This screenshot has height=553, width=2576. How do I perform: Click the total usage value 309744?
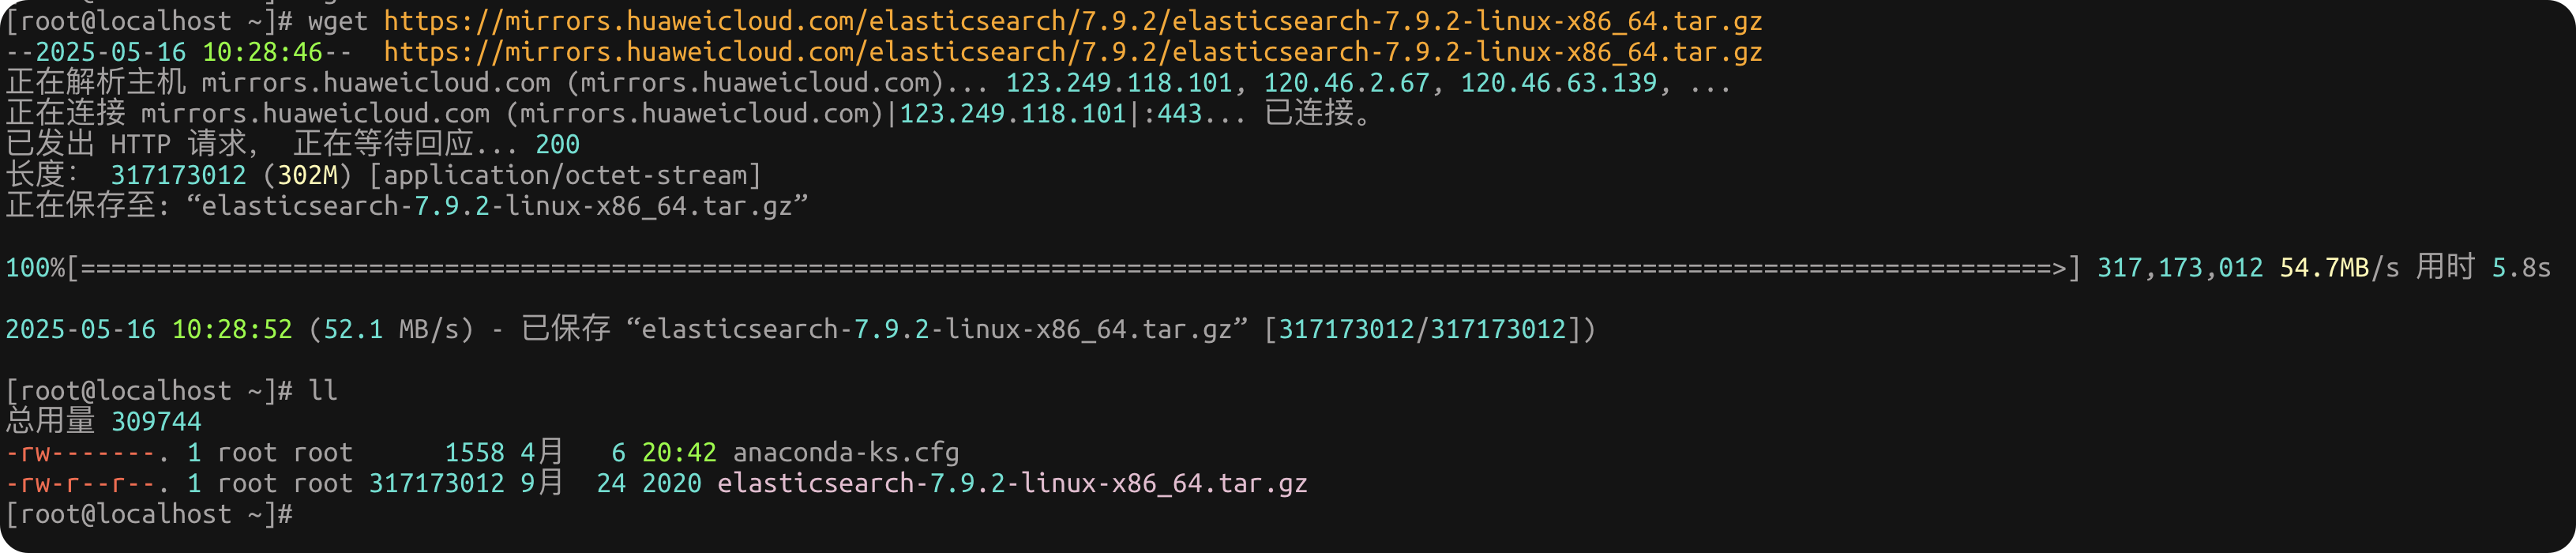point(156,422)
